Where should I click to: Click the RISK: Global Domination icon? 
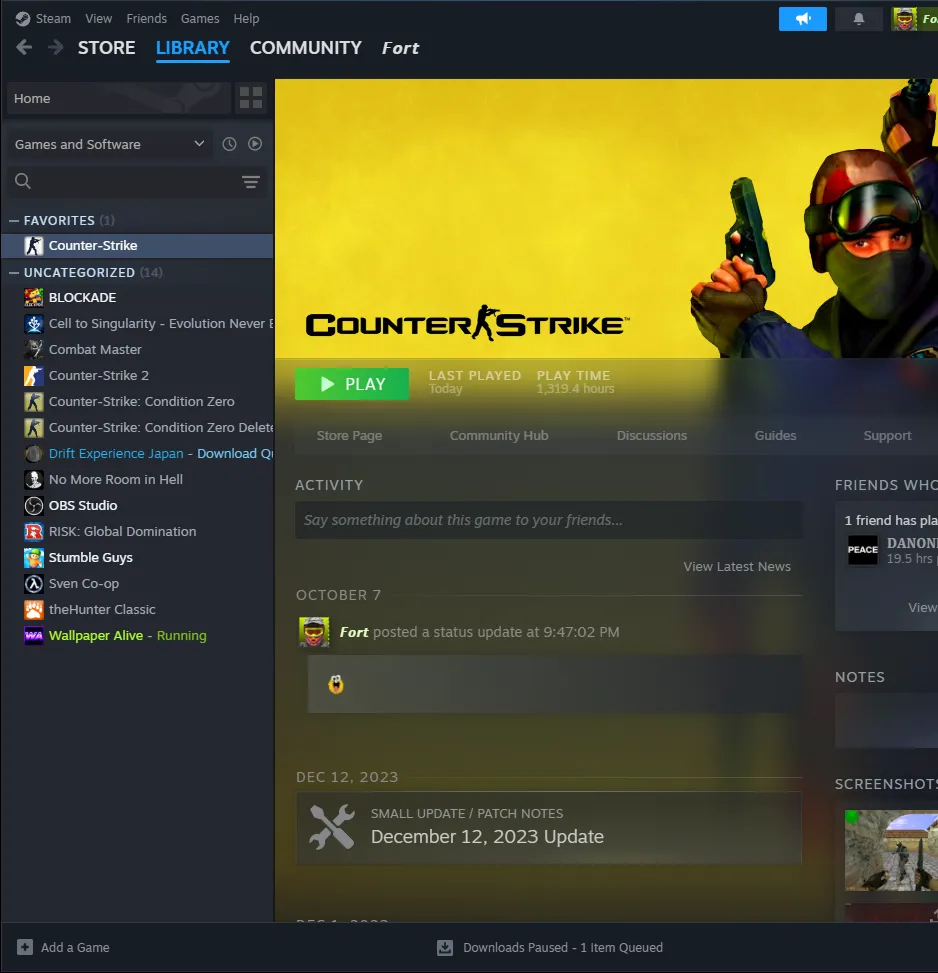(34, 532)
